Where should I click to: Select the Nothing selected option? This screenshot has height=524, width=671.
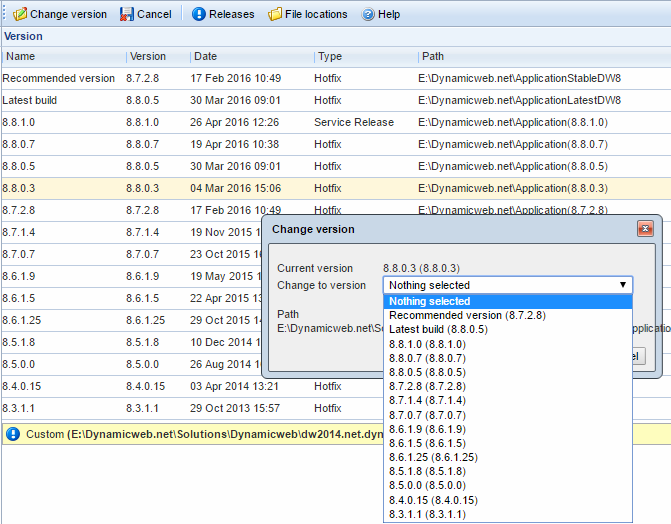click(430, 301)
